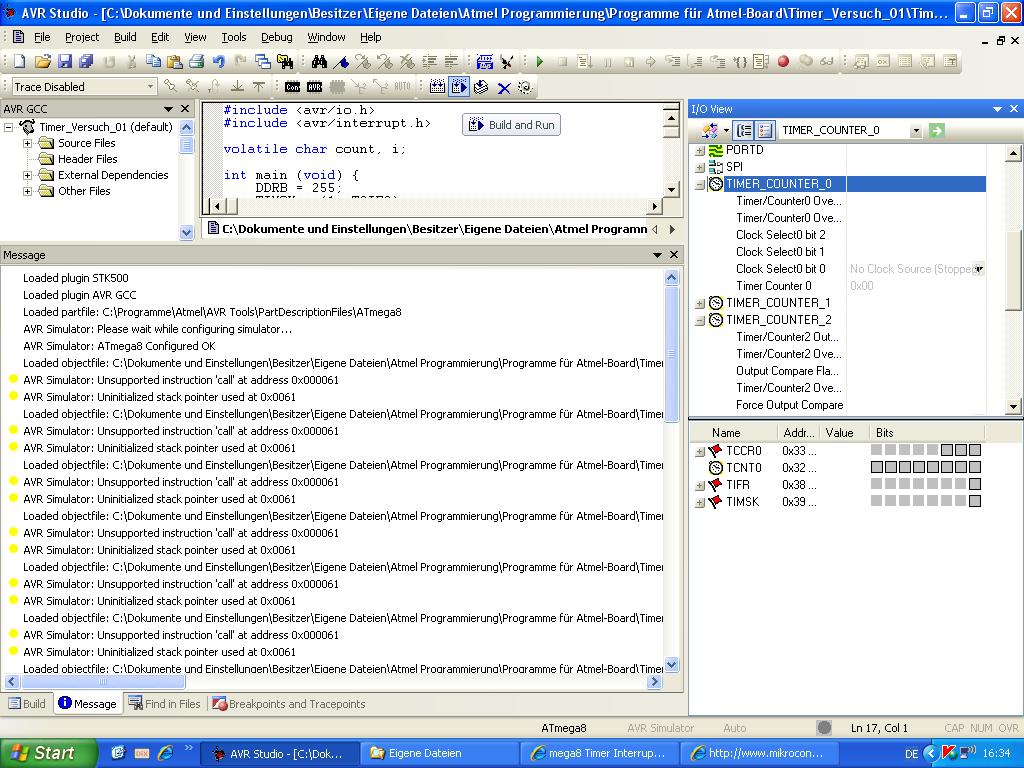The width and height of the screenshot is (1024, 768).
Task: Expand the Source Files folder
Action: coord(27,143)
